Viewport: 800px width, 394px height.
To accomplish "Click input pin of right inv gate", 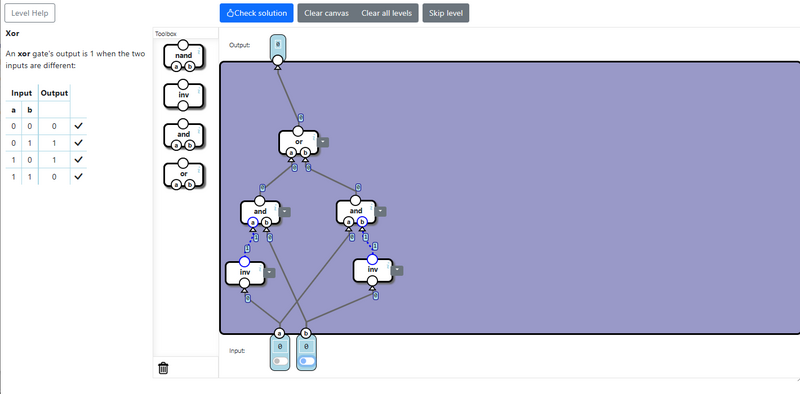I will pos(372,281).
